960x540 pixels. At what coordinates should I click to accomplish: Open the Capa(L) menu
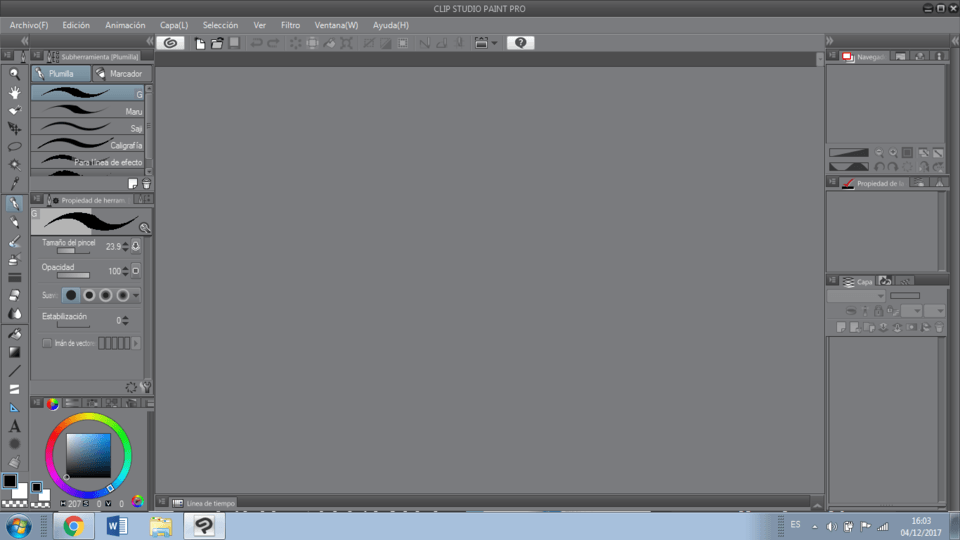pyautogui.click(x=174, y=25)
